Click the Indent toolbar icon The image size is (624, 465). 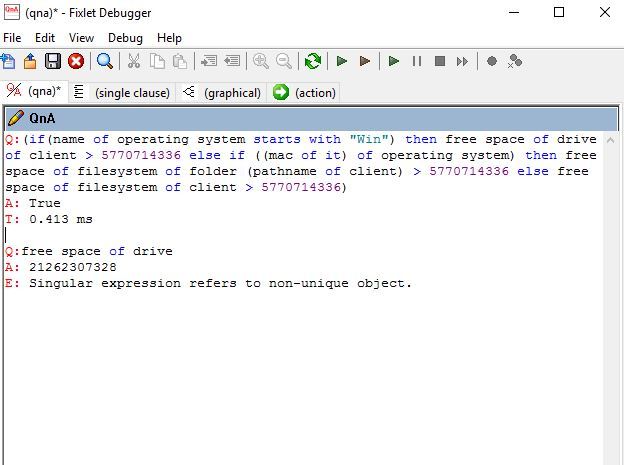tap(209, 61)
